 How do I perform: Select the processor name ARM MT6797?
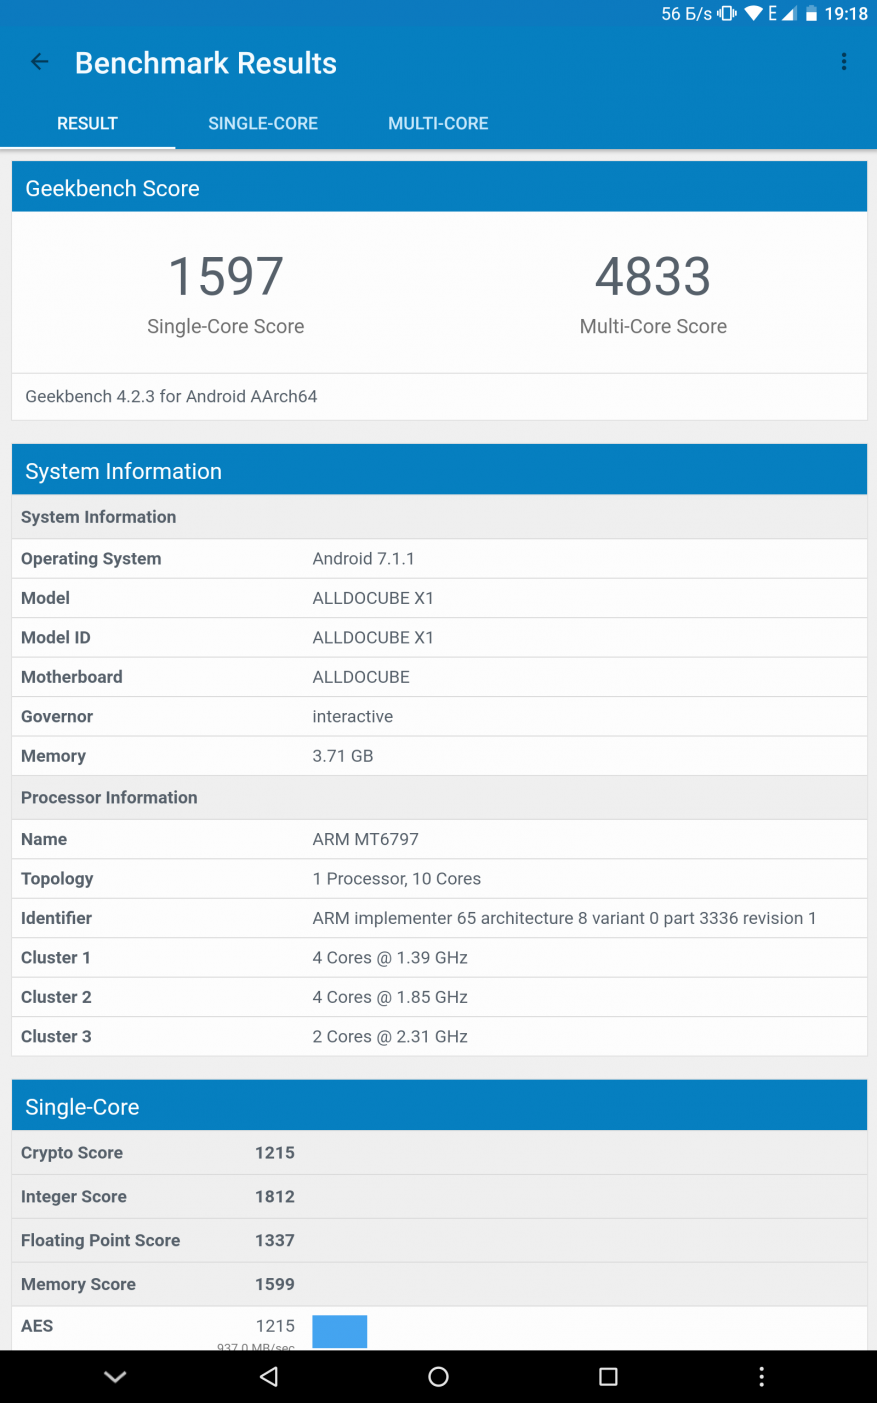[366, 839]
